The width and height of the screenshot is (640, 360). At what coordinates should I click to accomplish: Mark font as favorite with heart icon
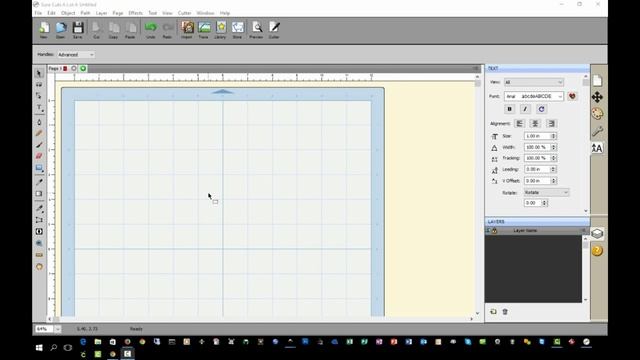coord(572,96)
